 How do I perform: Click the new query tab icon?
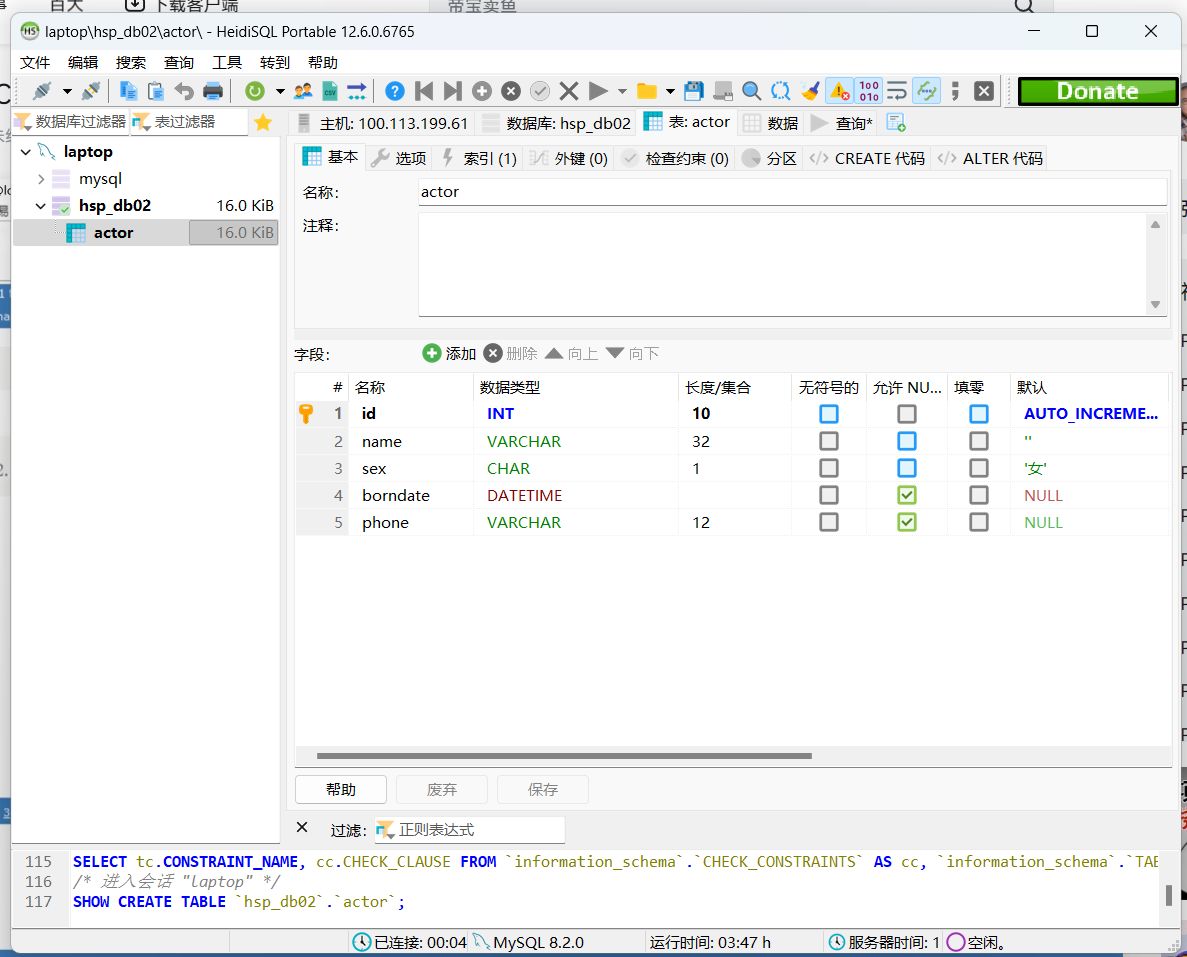tap(897, 123)
